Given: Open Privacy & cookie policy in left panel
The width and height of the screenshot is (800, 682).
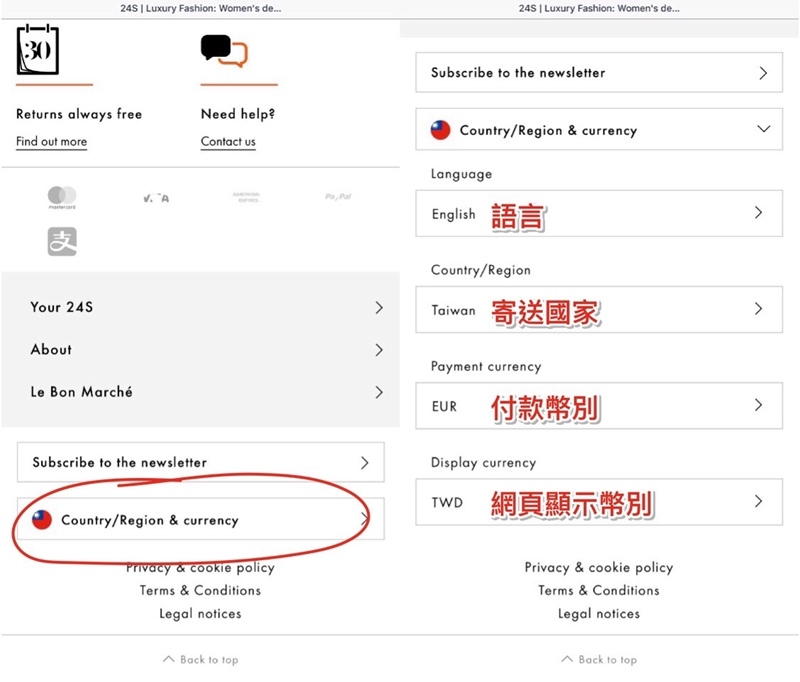Looking at the screenshot, I should (201, 568).
